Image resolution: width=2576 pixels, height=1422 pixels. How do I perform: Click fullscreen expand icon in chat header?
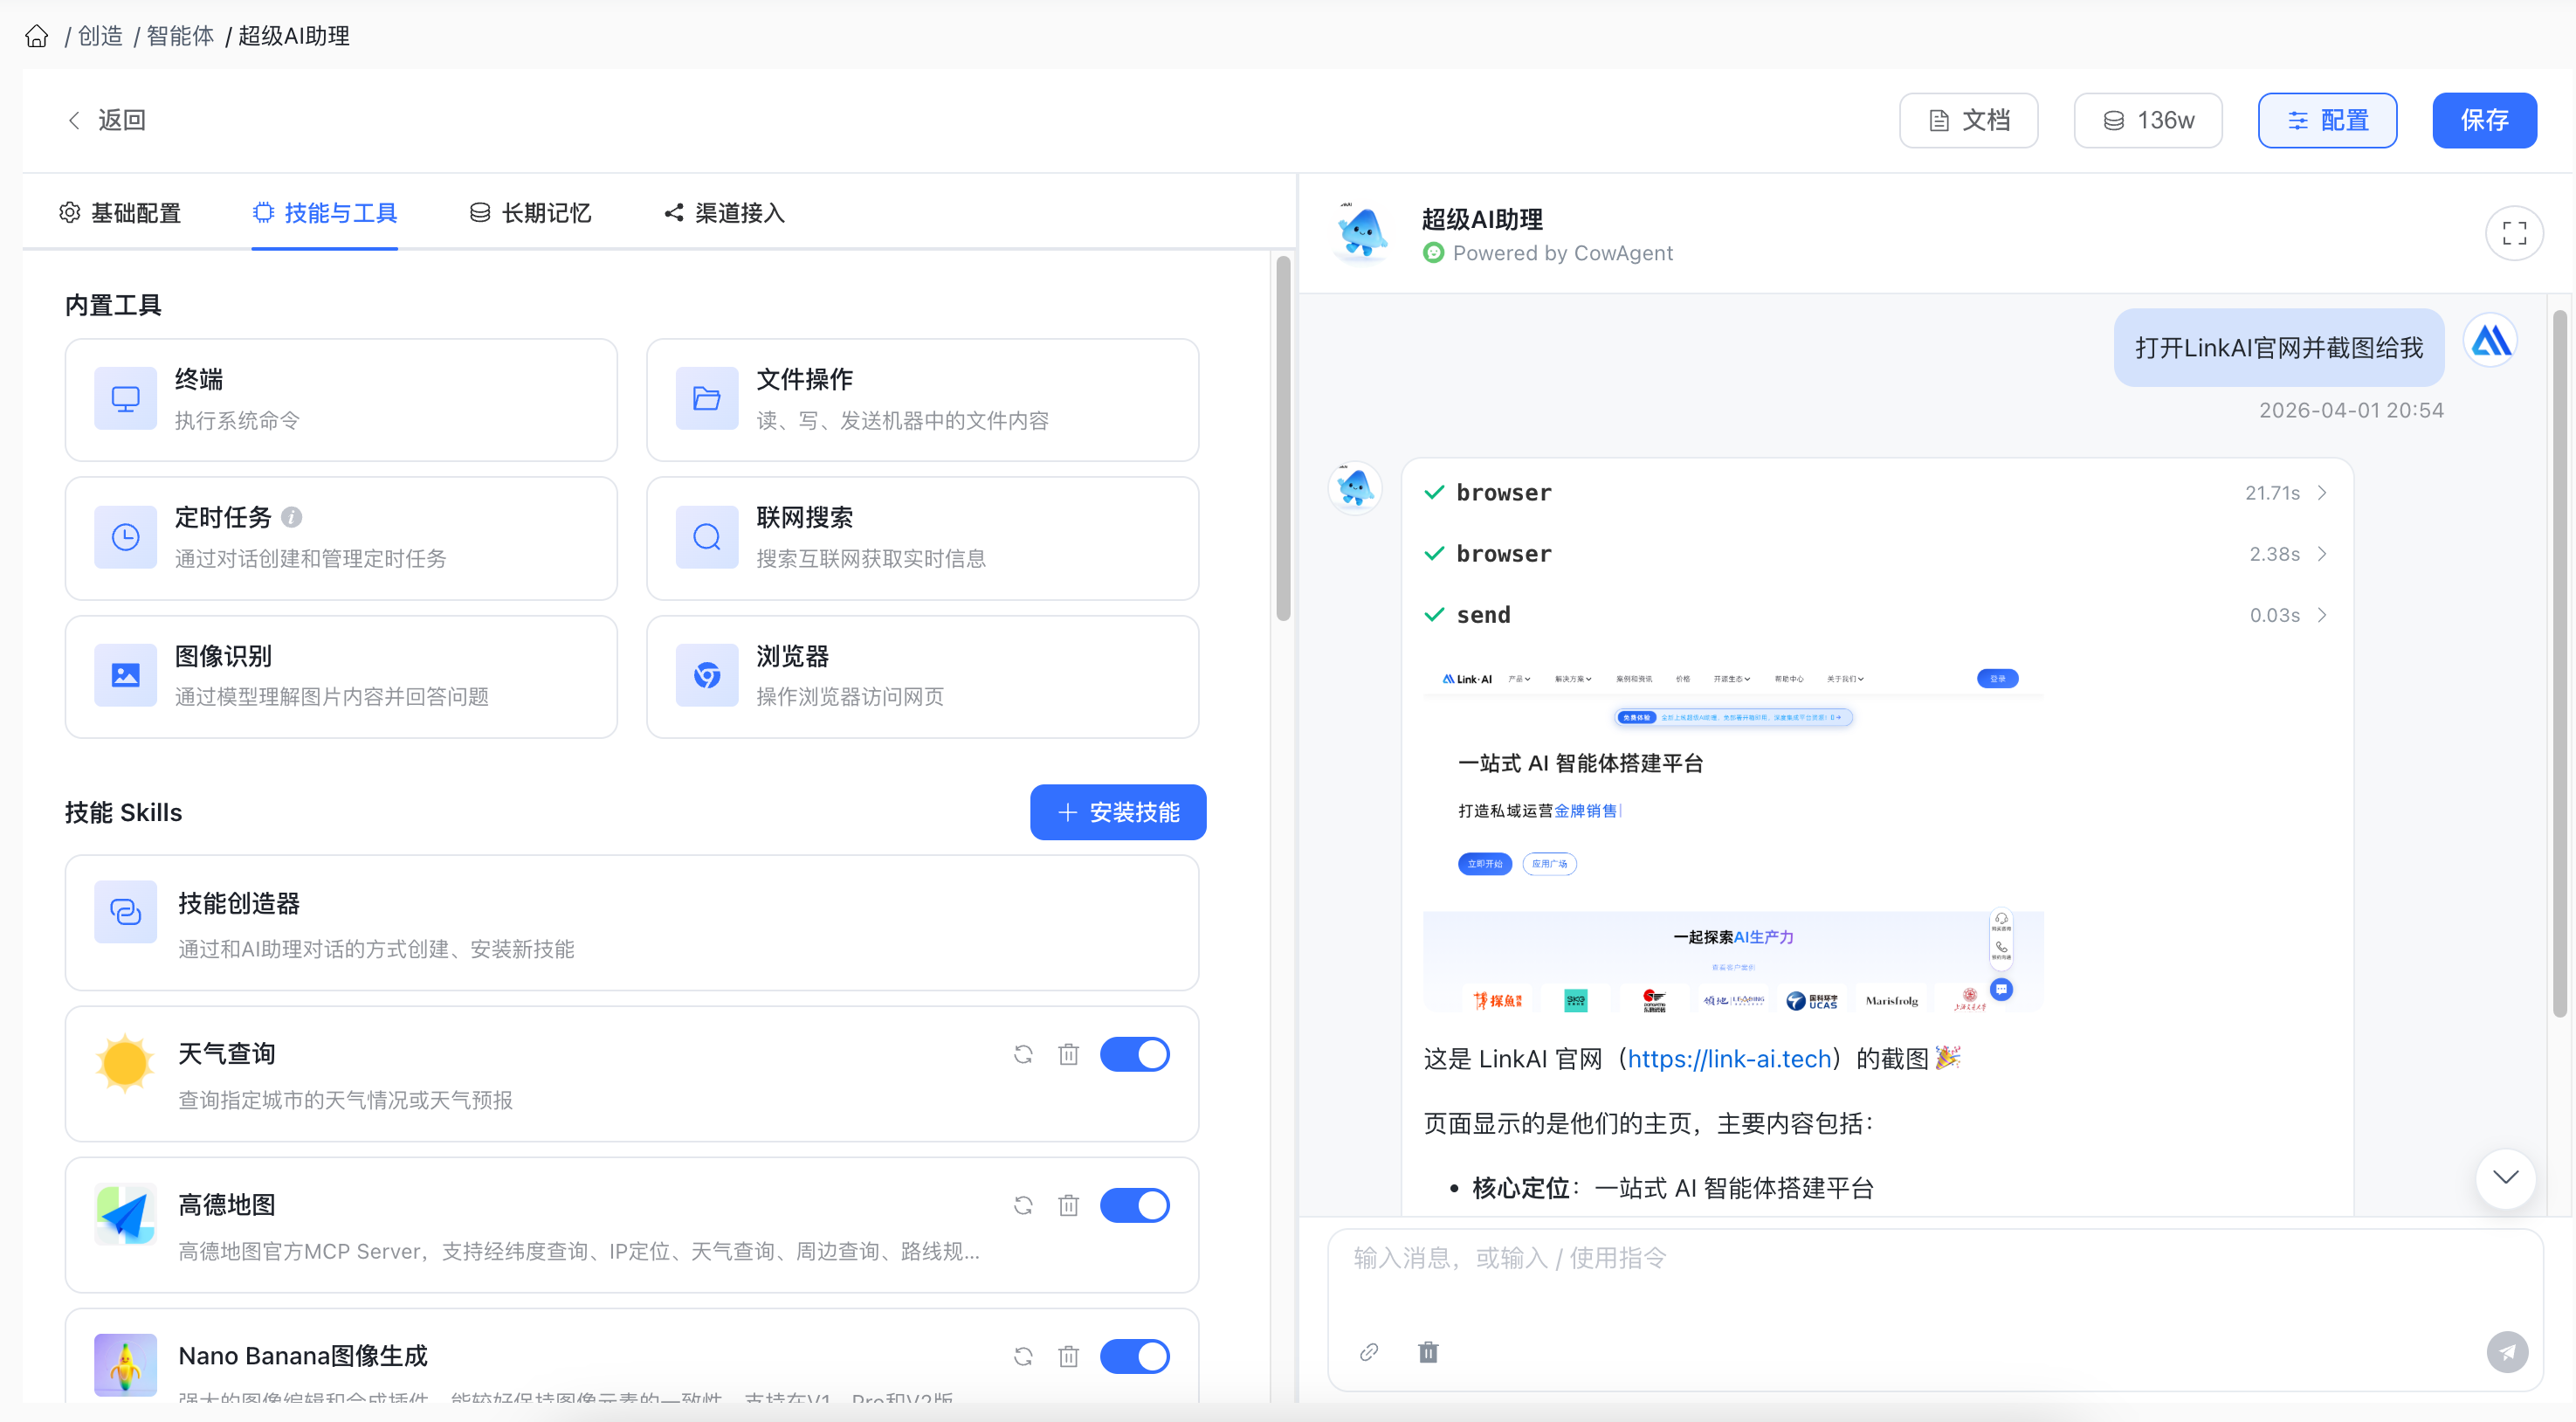coord(2514,233)
